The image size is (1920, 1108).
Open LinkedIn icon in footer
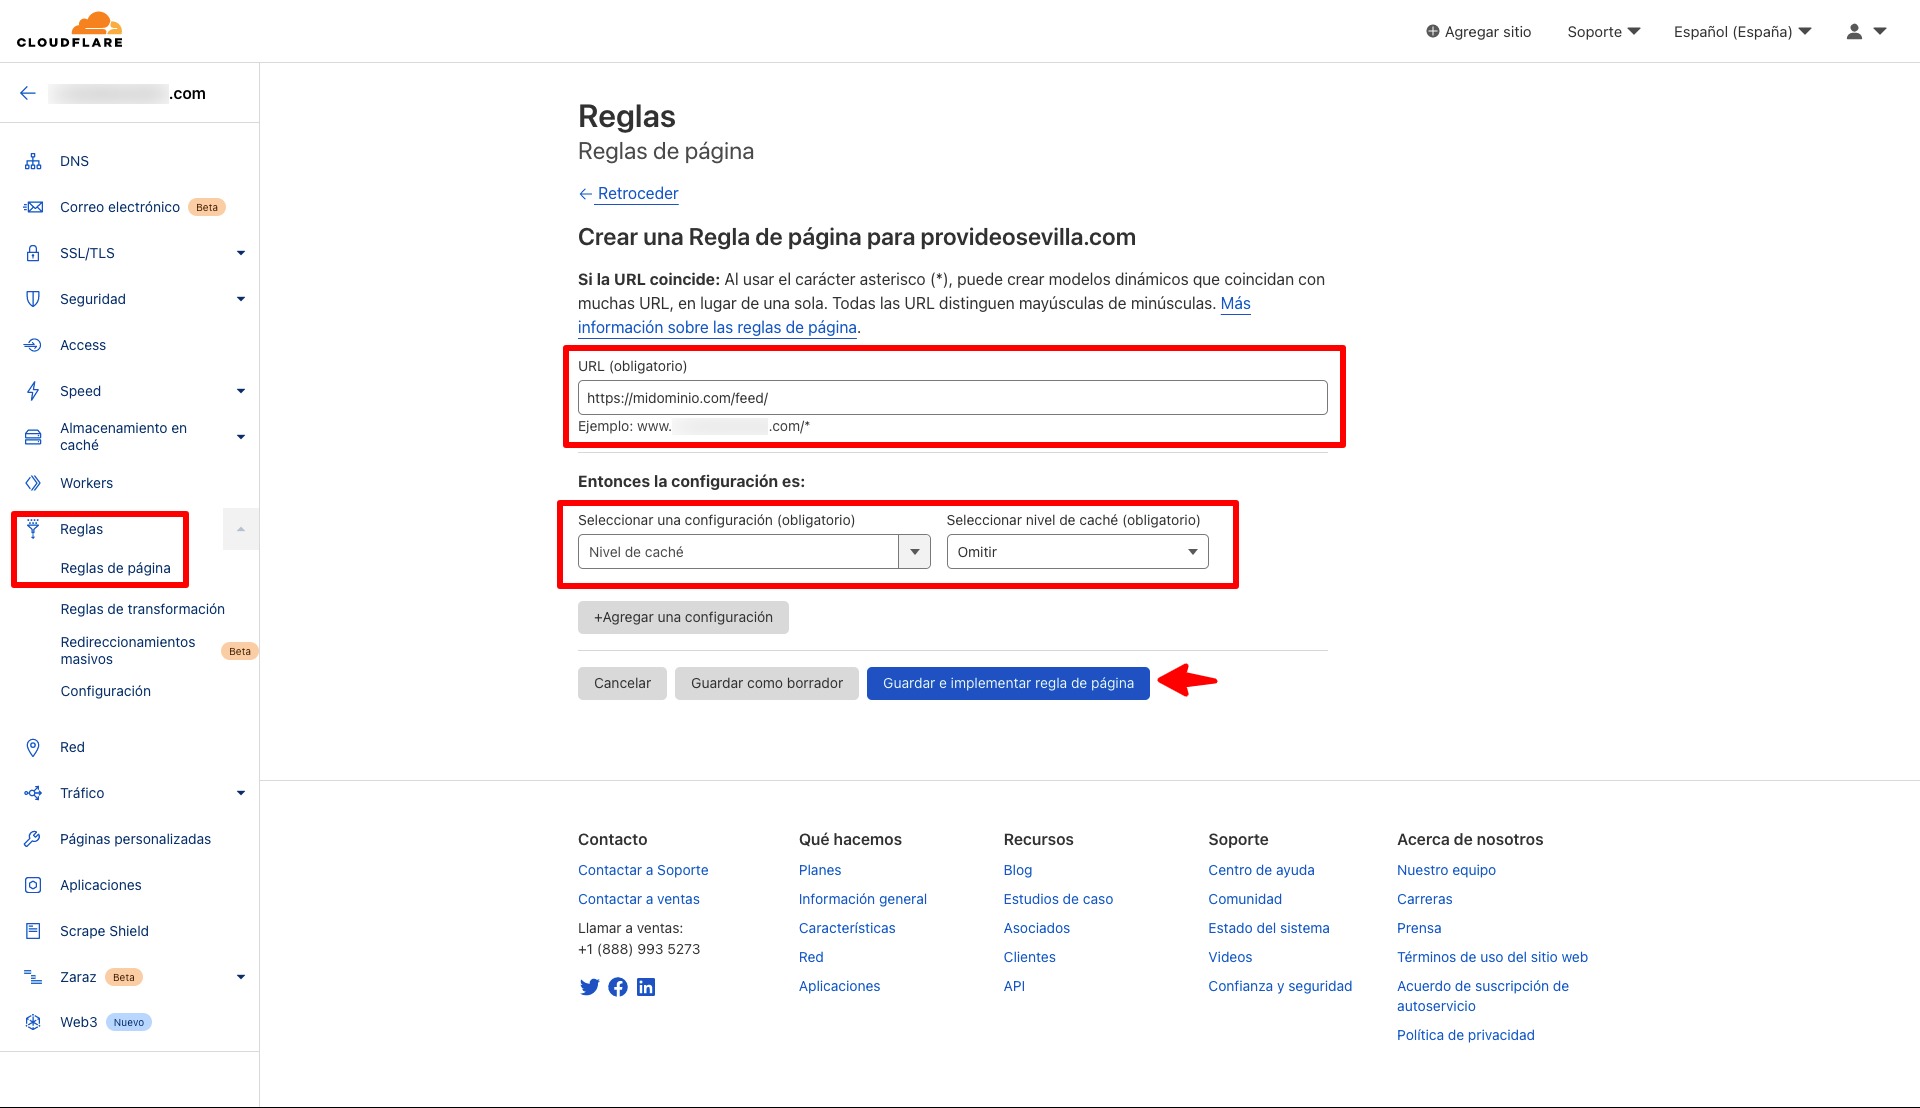pyautogui.click(x=646, y=987)
